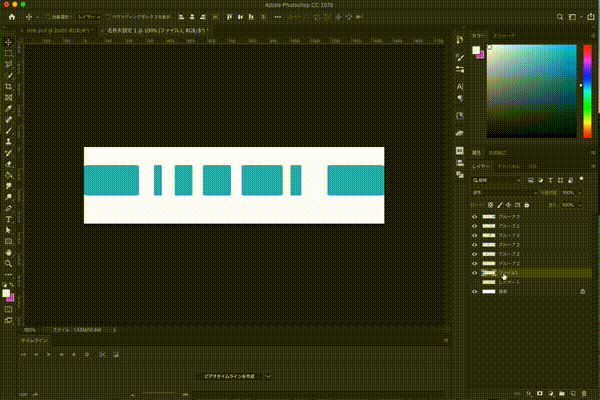Viewport: 600px width, 400px height.
Task: Toggle the auto-select checkbox in options bar
Action: coord(50,18)
